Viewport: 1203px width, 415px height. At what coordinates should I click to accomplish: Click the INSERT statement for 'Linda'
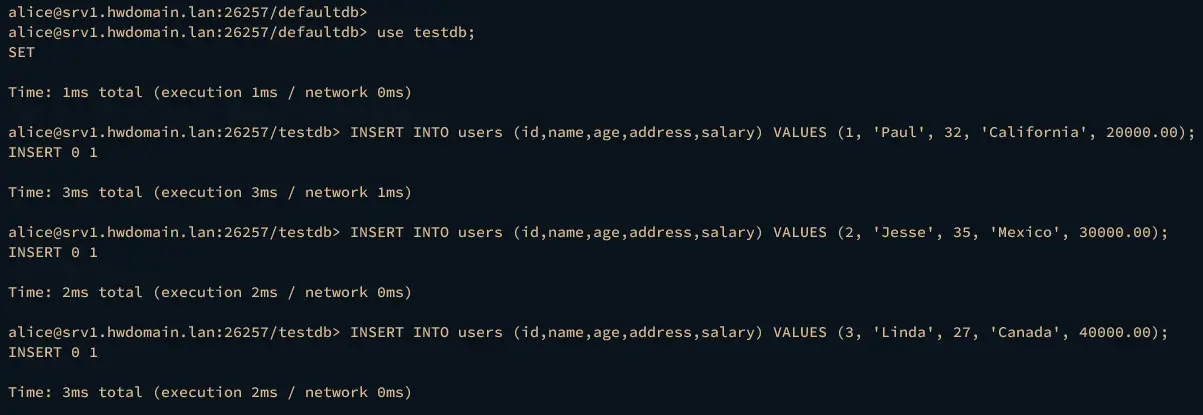click(759, 333)
